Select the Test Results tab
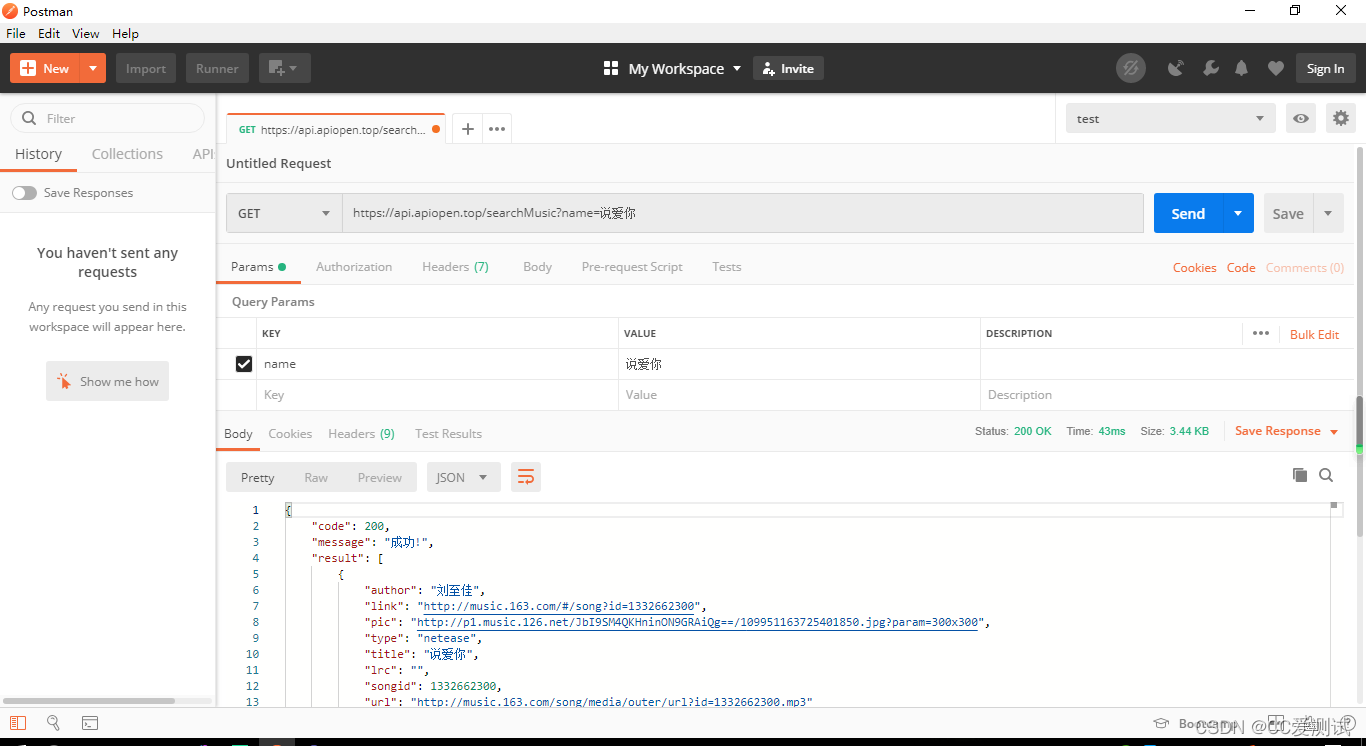 [x=448, y=434]
